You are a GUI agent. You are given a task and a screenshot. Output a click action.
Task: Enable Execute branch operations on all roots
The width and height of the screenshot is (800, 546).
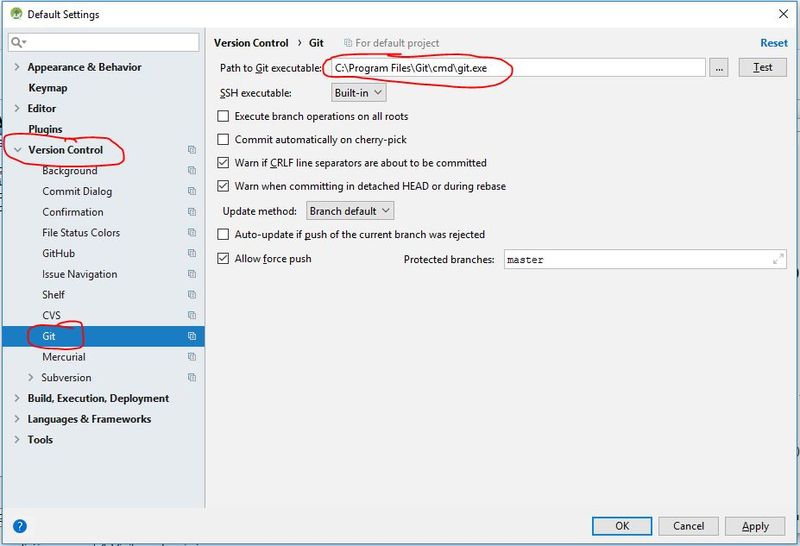(223, 116)
